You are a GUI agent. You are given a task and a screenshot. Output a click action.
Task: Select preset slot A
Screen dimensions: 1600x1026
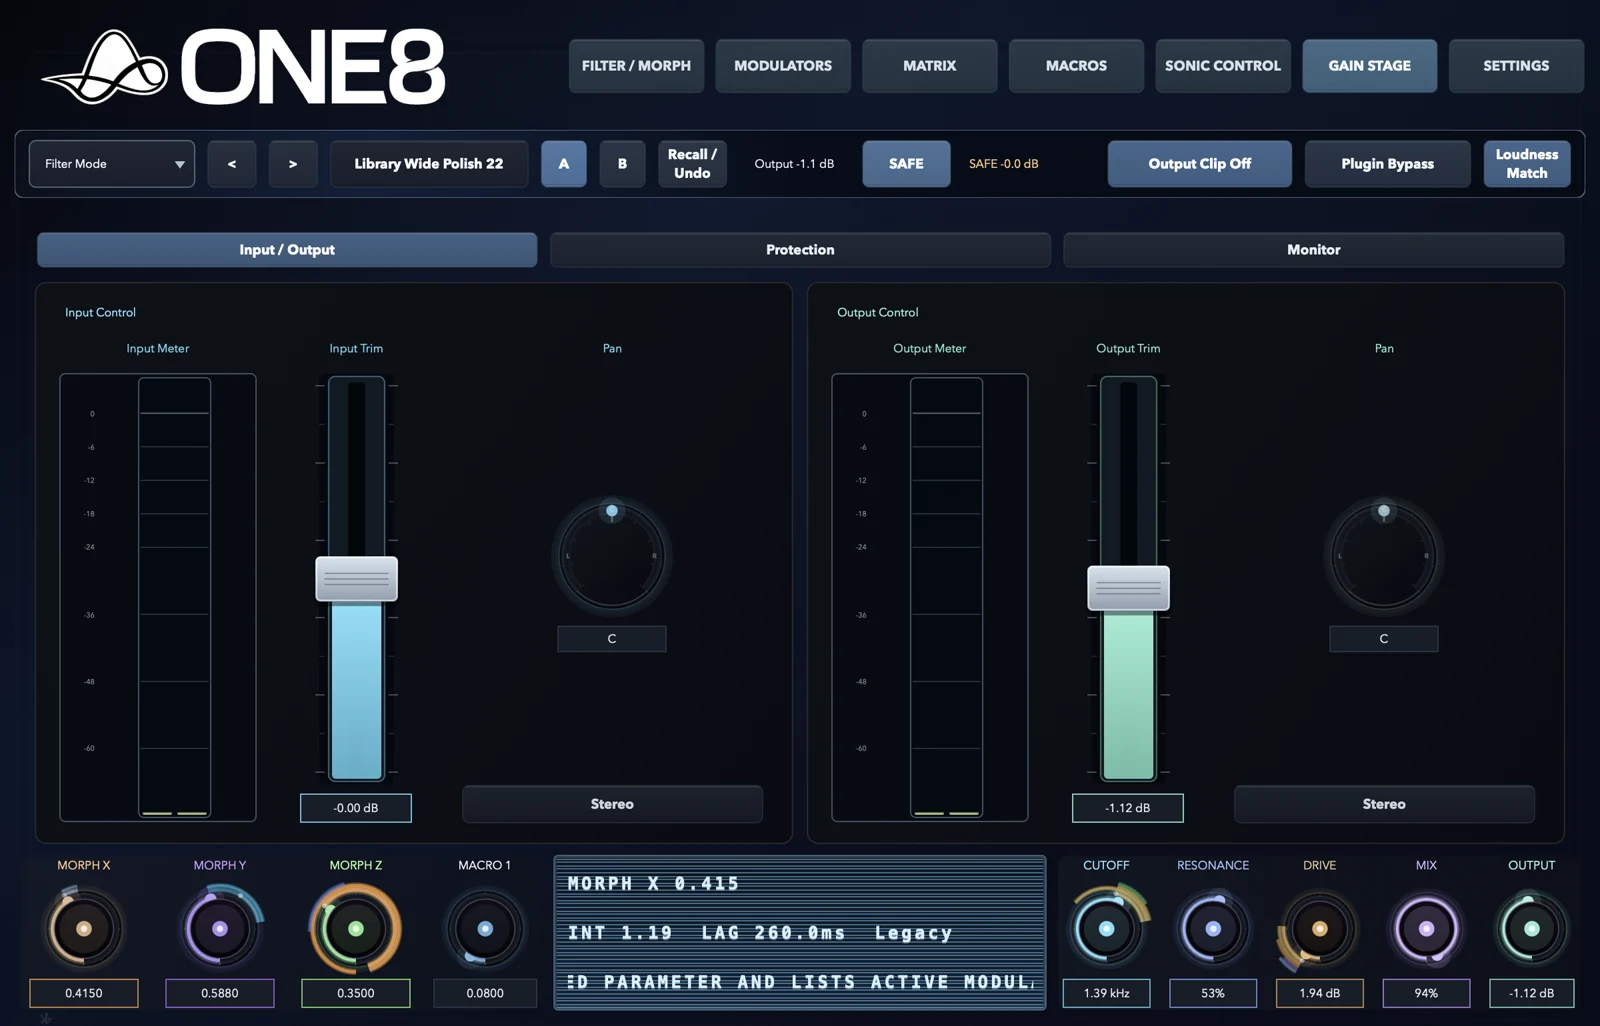564,164
